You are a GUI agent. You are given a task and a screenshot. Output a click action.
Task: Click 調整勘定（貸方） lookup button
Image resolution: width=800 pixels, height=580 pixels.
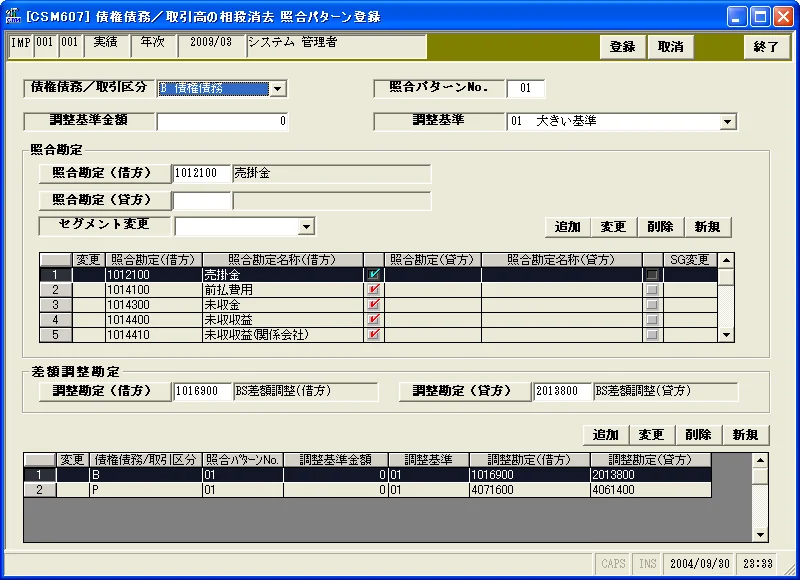[464, 391]
